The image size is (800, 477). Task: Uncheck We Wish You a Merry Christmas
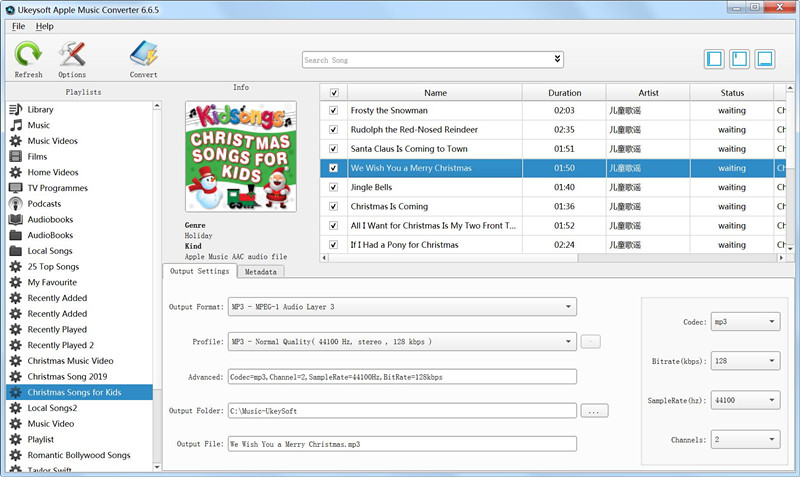(x=334, y=168)
